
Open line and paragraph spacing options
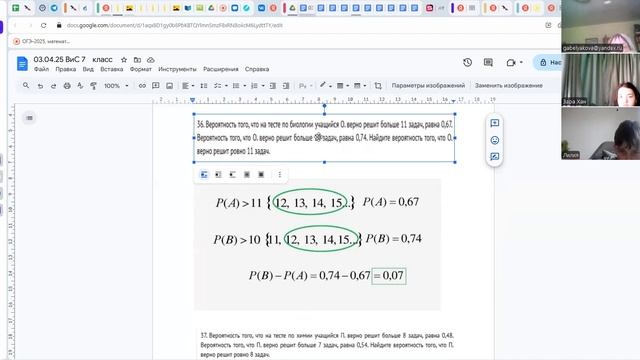[204, 86]
